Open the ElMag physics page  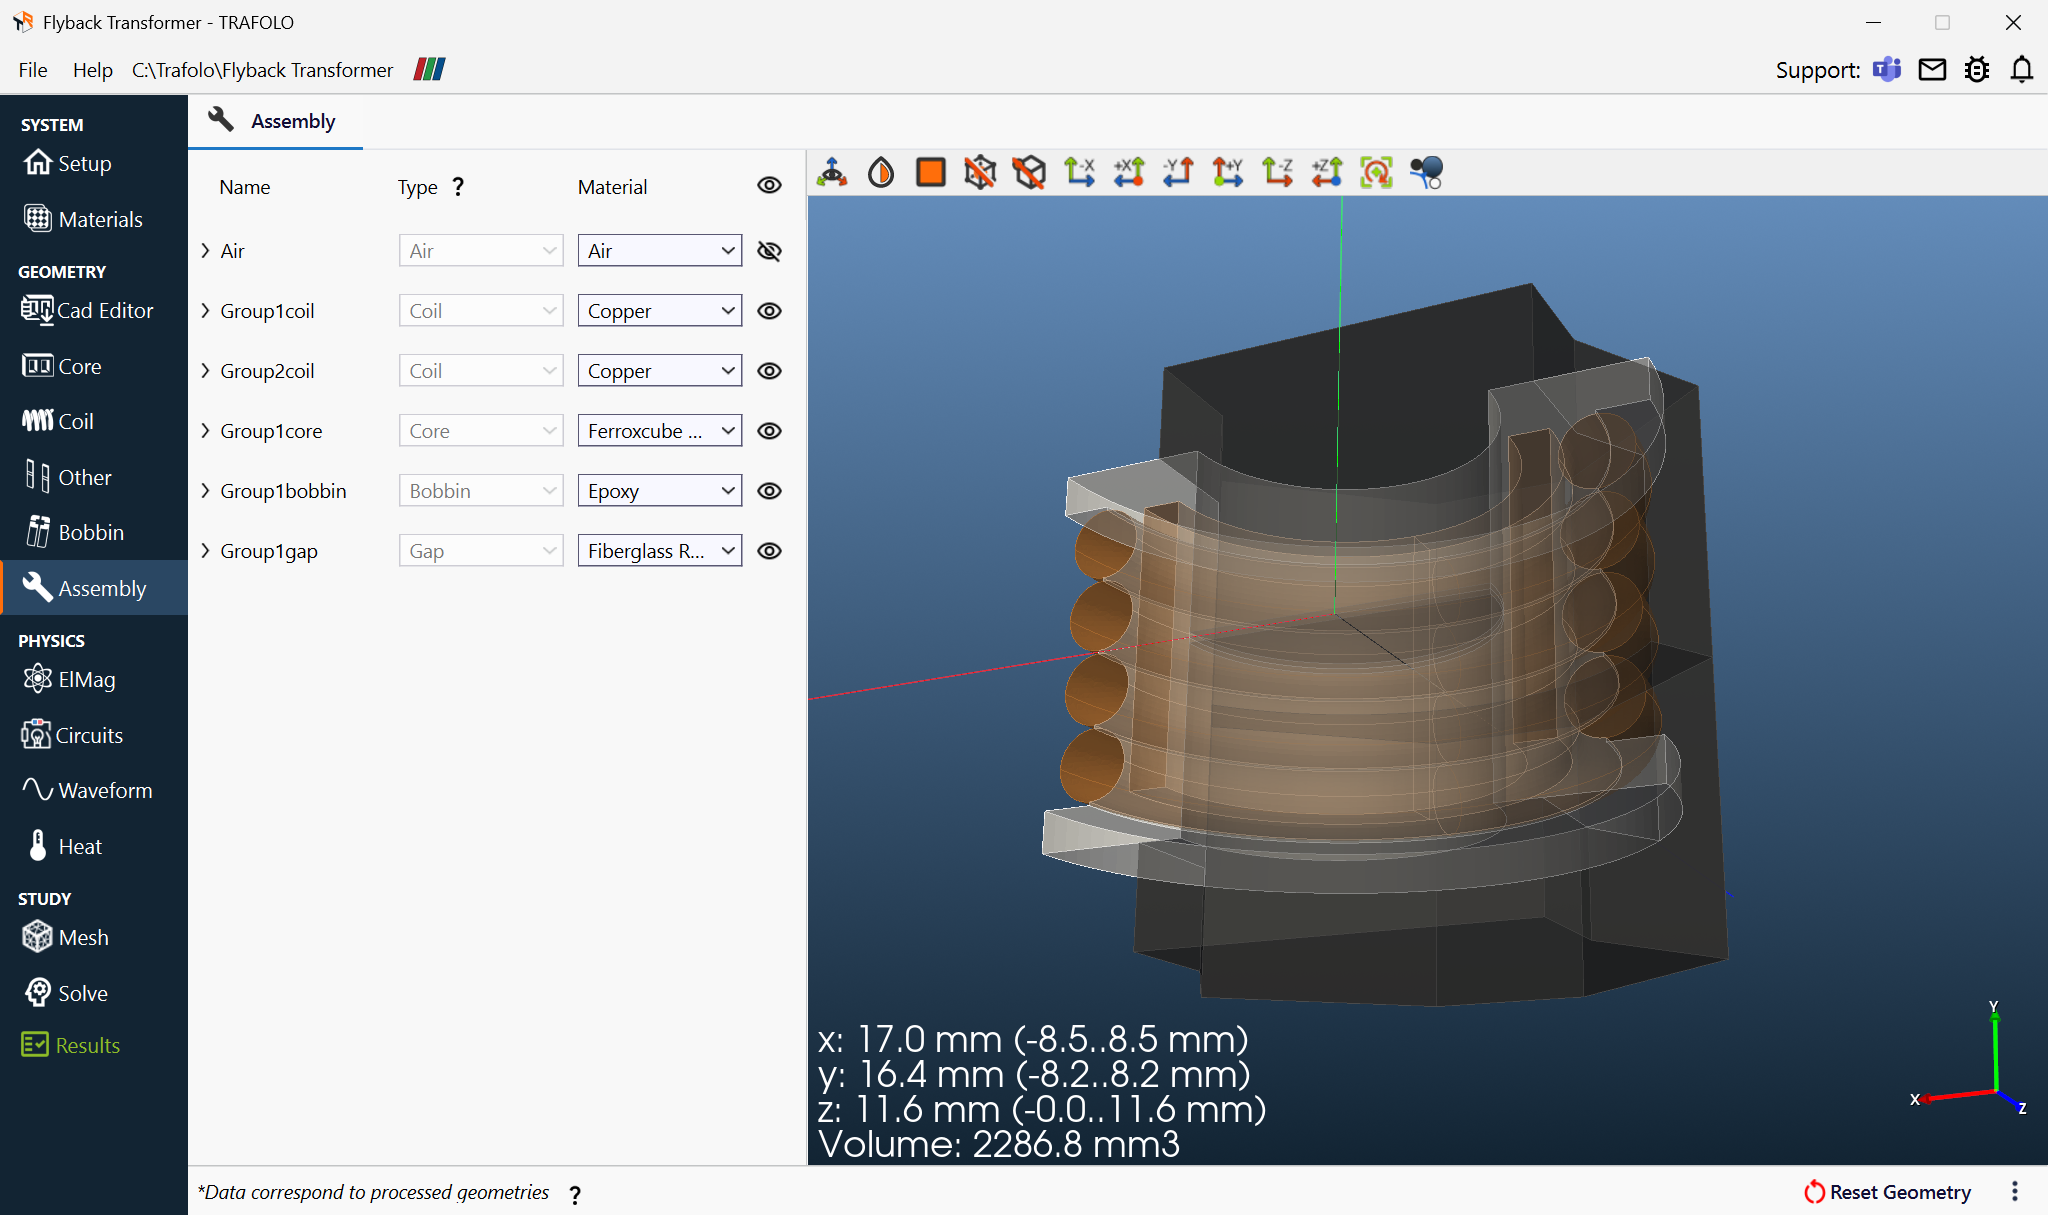(x=94, y=679)
